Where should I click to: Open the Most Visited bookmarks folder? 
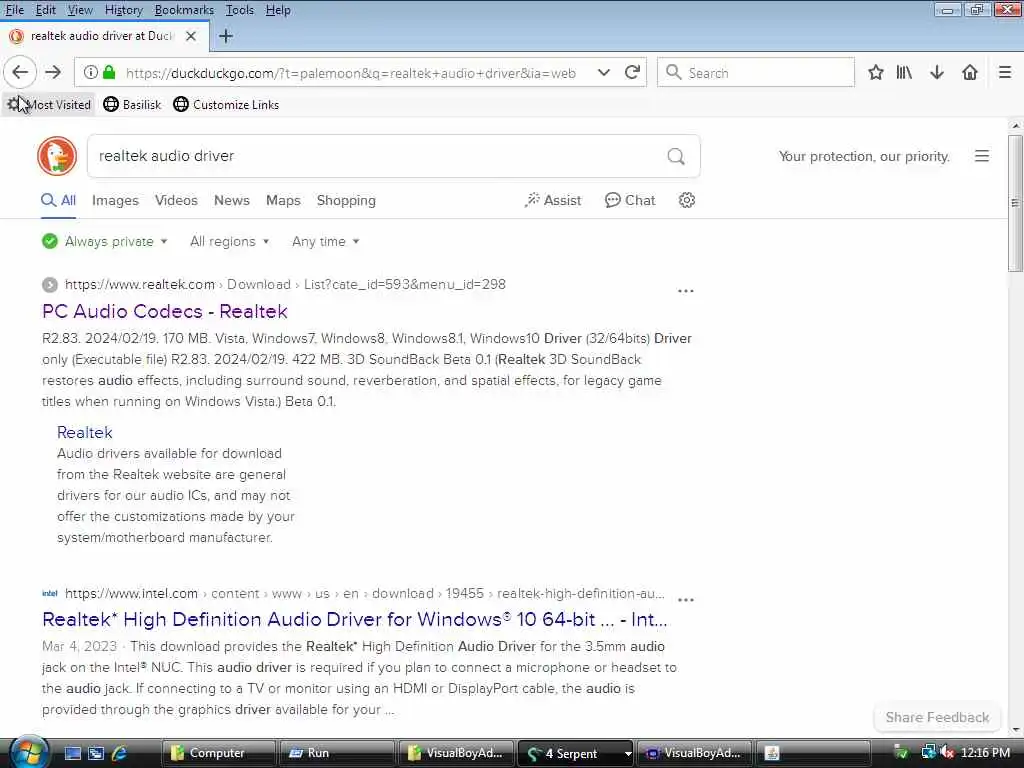pyautogui.click(x=50, y=104)
